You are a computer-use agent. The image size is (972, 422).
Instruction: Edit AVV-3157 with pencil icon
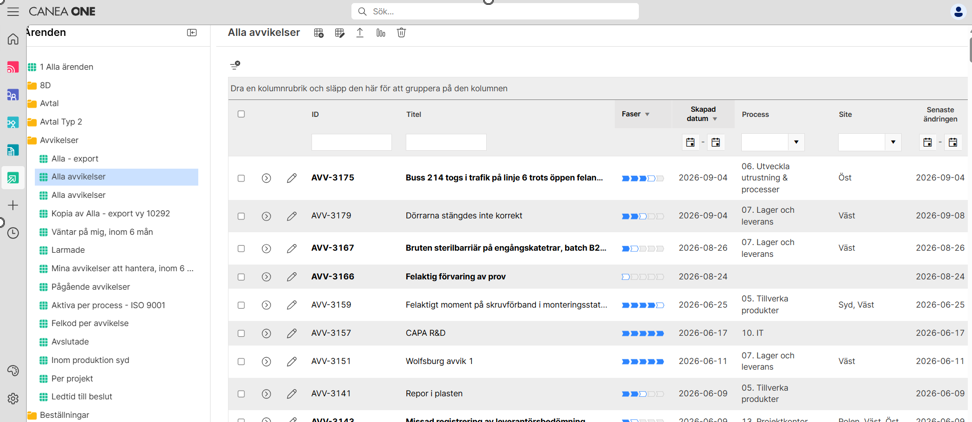point(291,333)
